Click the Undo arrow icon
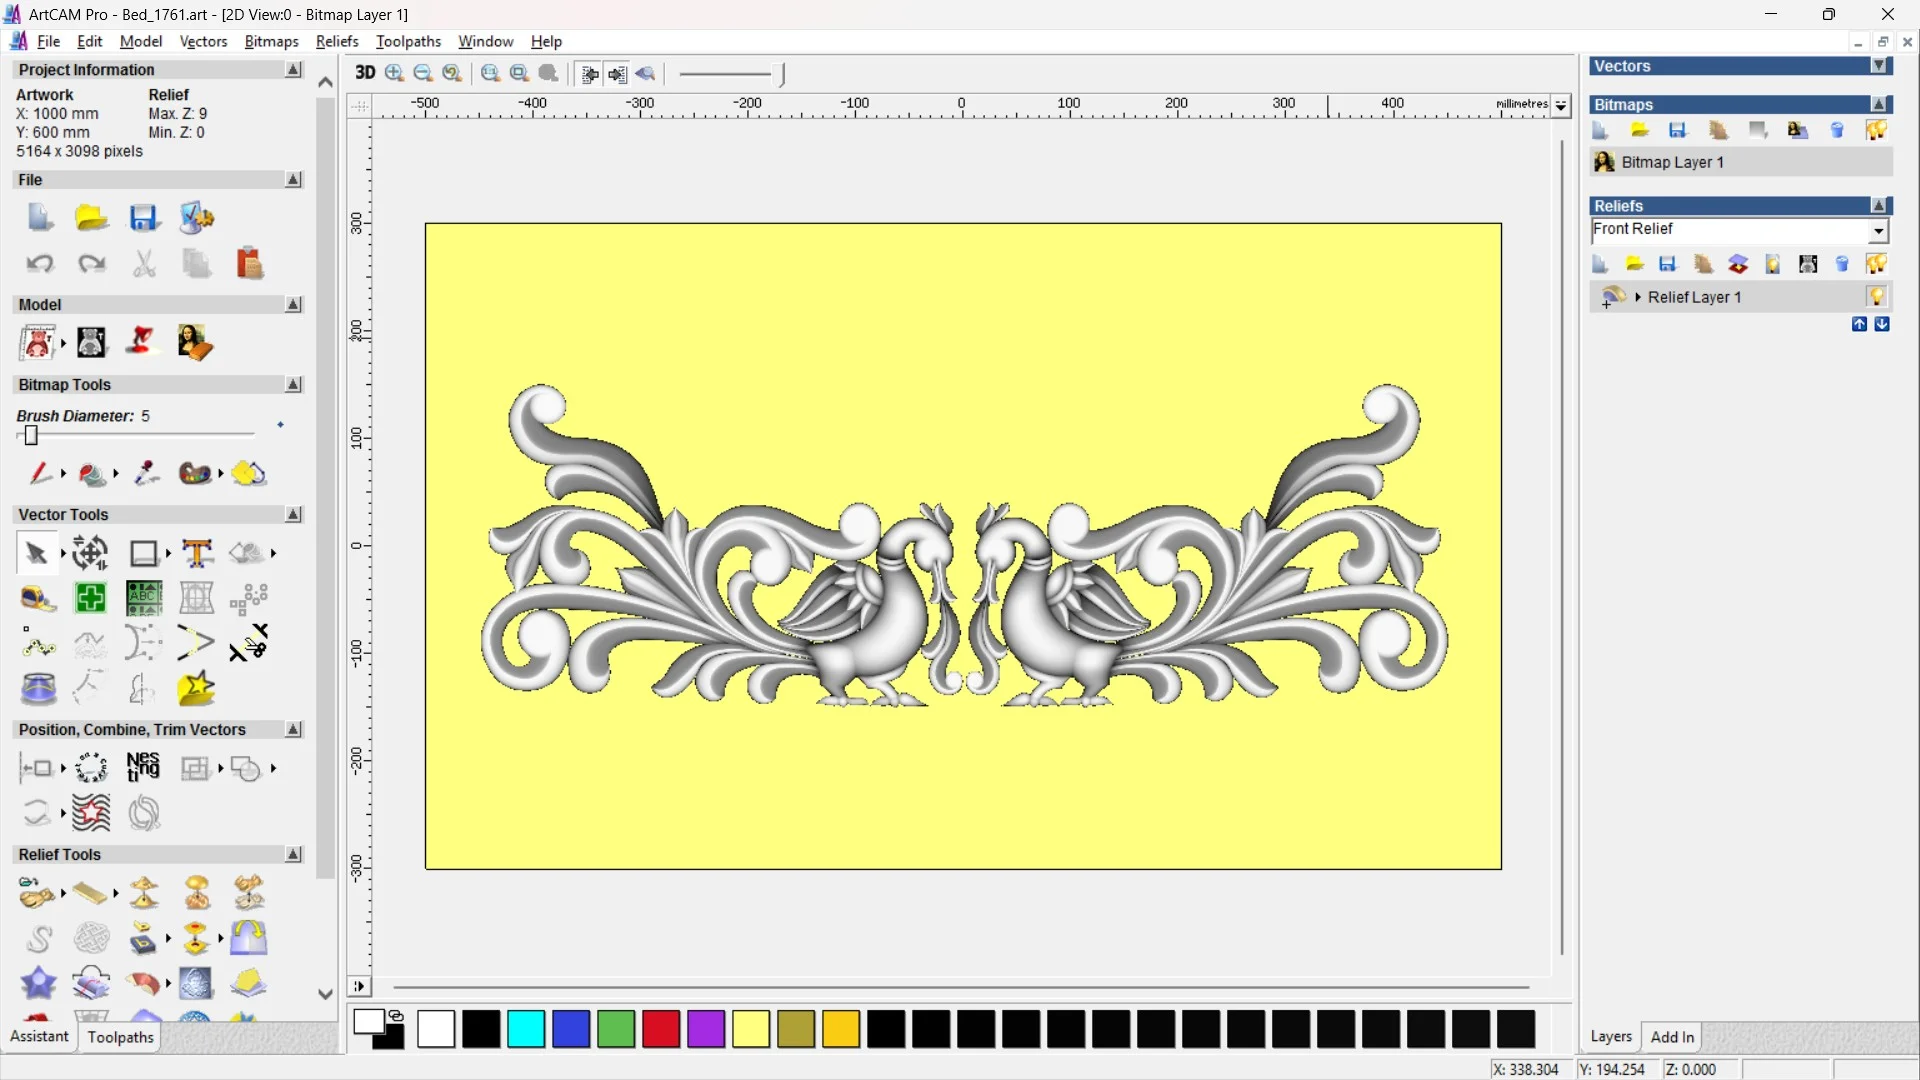 (39, 263)
